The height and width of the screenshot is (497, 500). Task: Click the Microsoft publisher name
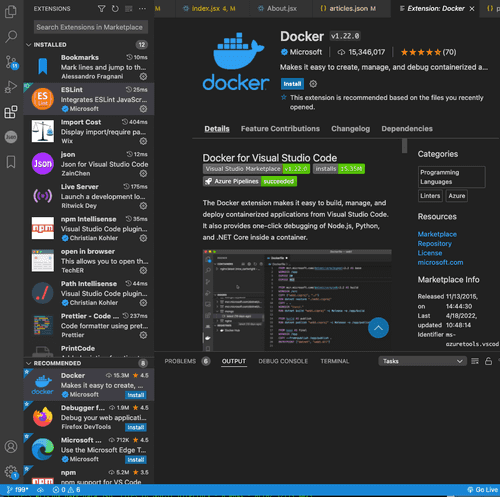(x=306, y=52)
